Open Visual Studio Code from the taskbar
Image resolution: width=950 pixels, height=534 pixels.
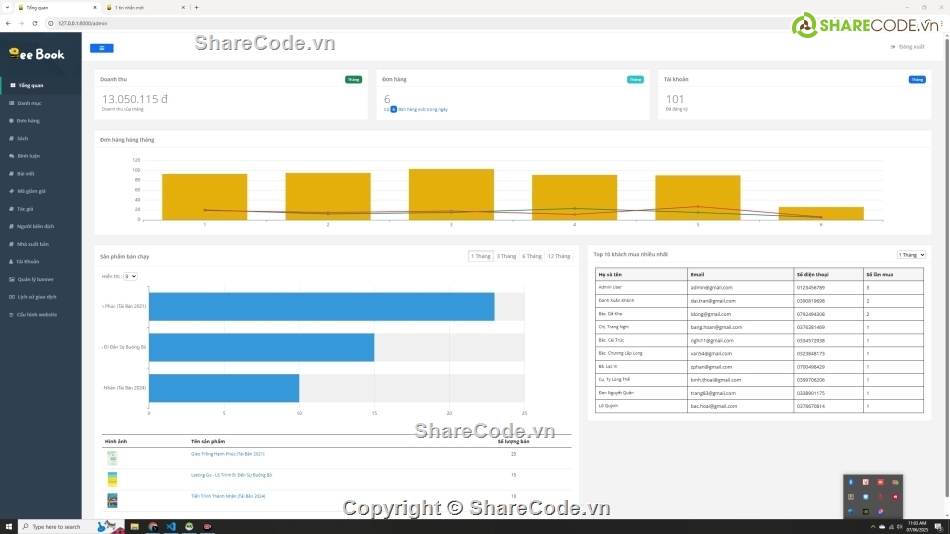(x=171, y=527)
